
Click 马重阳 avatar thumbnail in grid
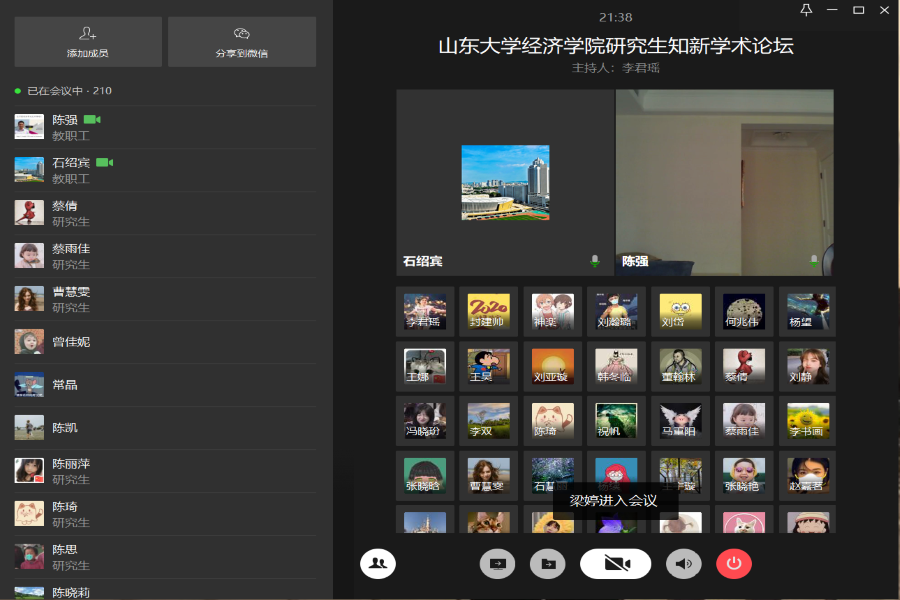(x=681, y=420)
